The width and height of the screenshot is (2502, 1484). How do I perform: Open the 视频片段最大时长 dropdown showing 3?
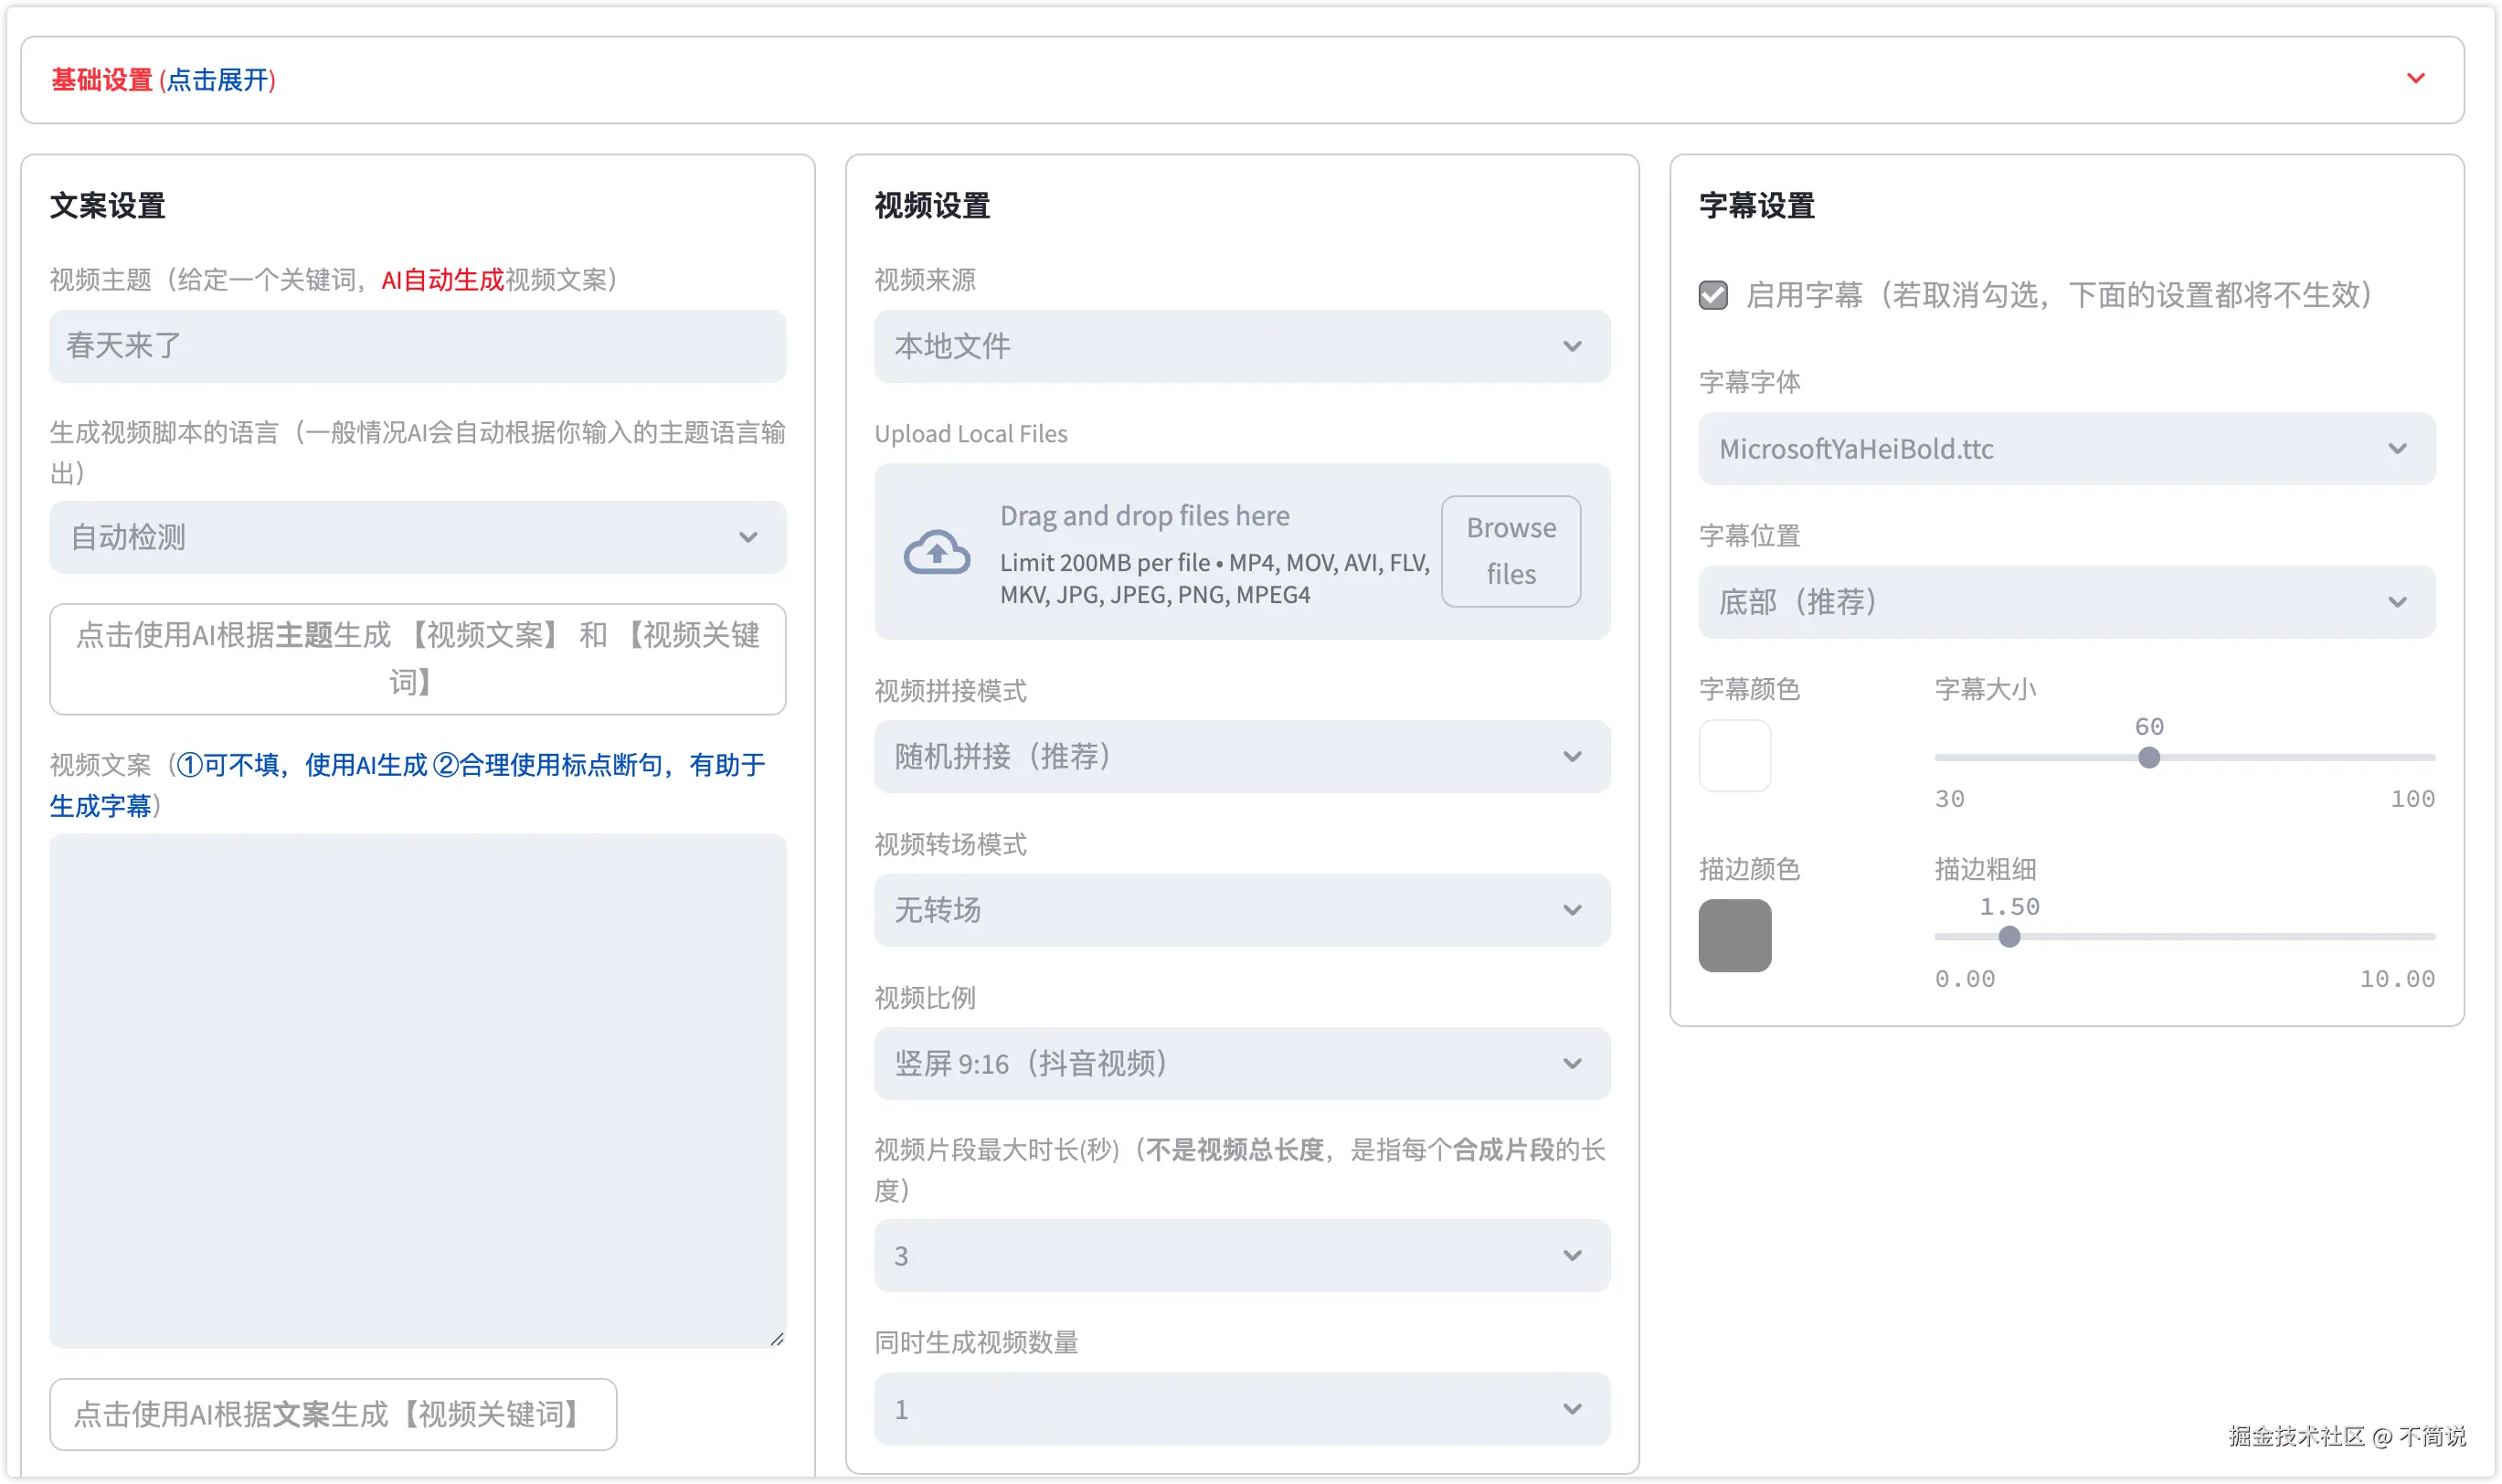[x=1242, y=1256]
